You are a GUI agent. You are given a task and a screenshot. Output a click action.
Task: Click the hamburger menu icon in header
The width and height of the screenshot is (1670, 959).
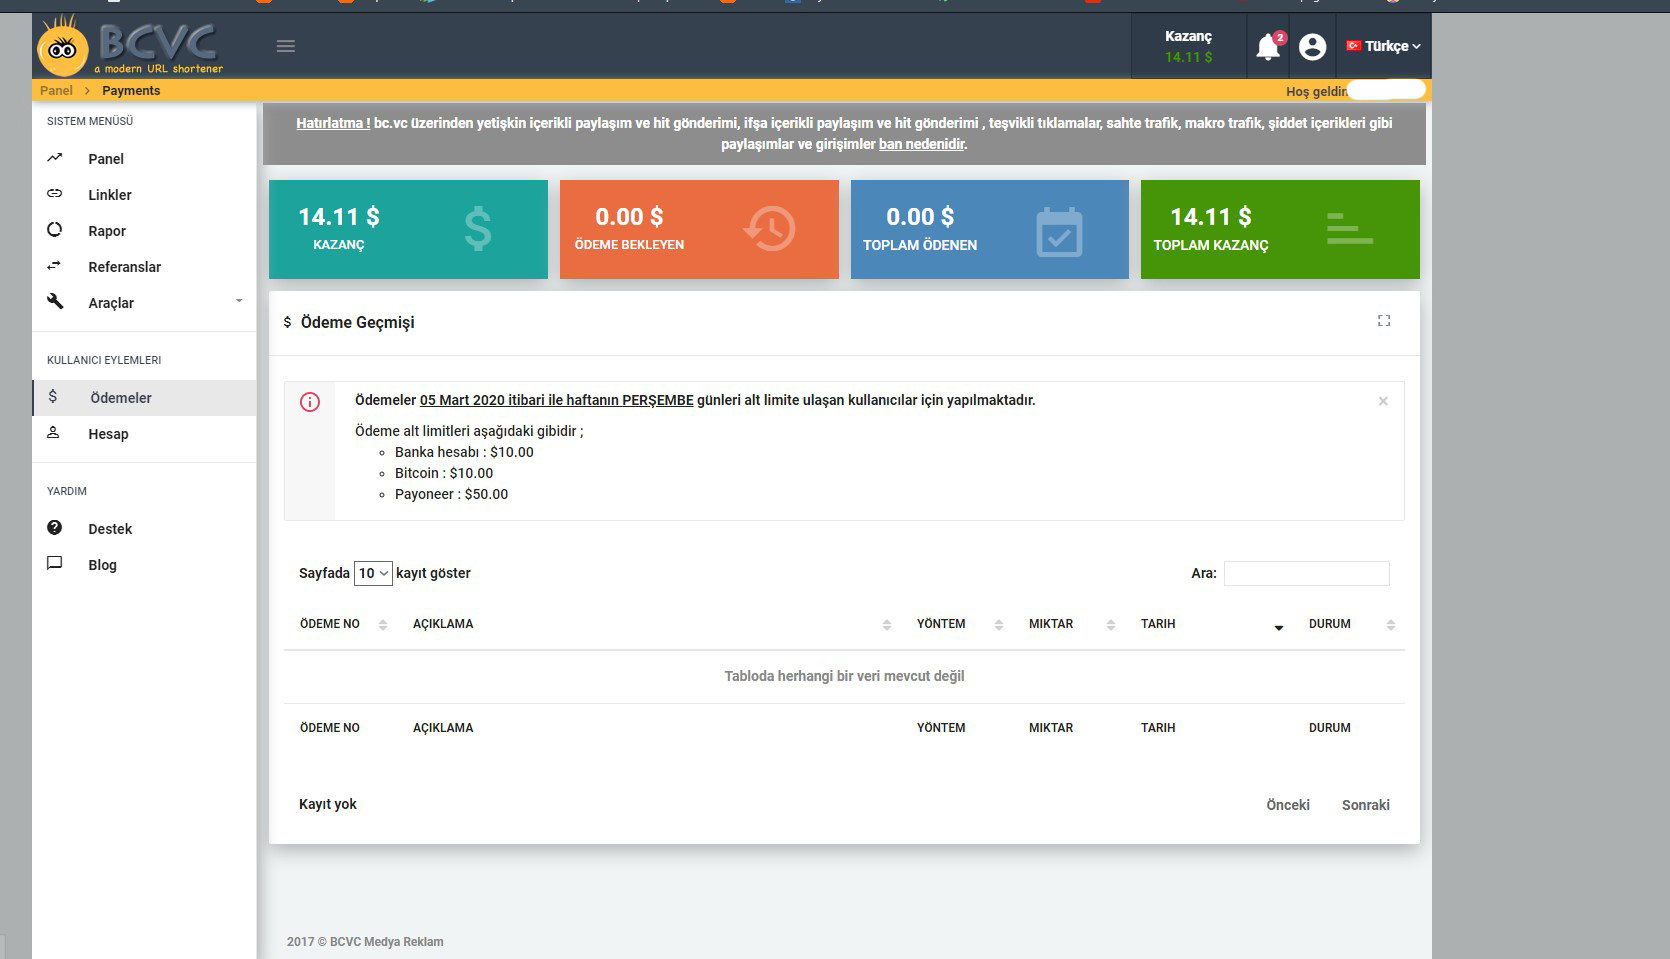286,46
